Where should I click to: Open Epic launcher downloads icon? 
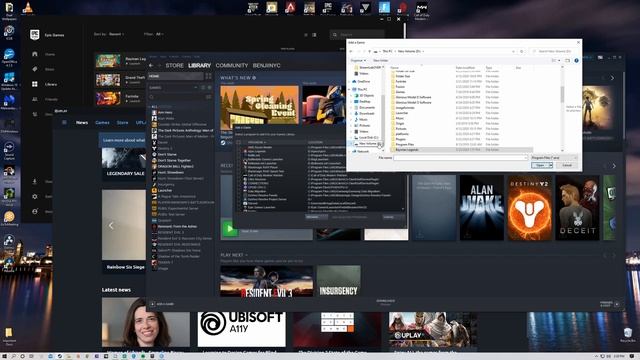(x=35, y=181)
